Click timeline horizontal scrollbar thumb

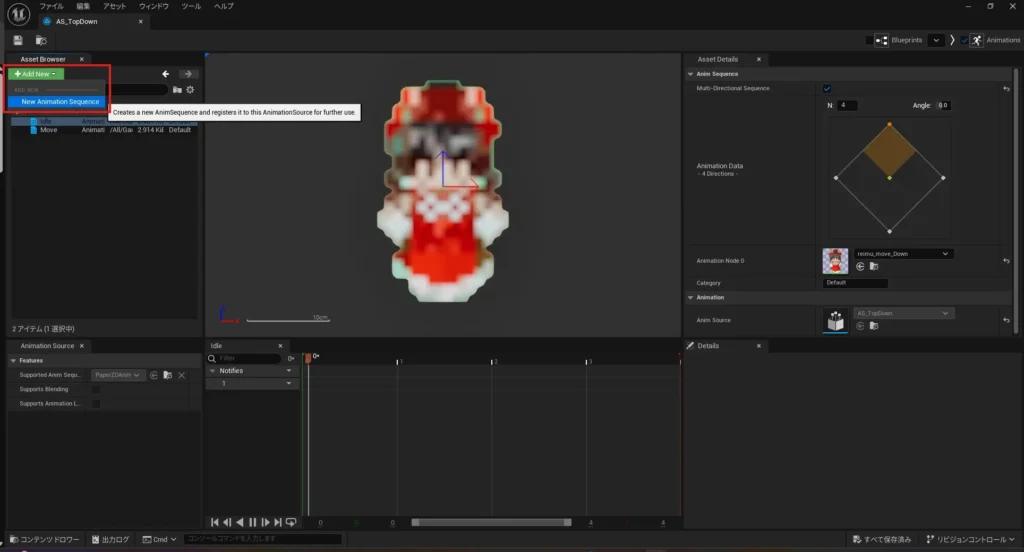pos(491,523)
